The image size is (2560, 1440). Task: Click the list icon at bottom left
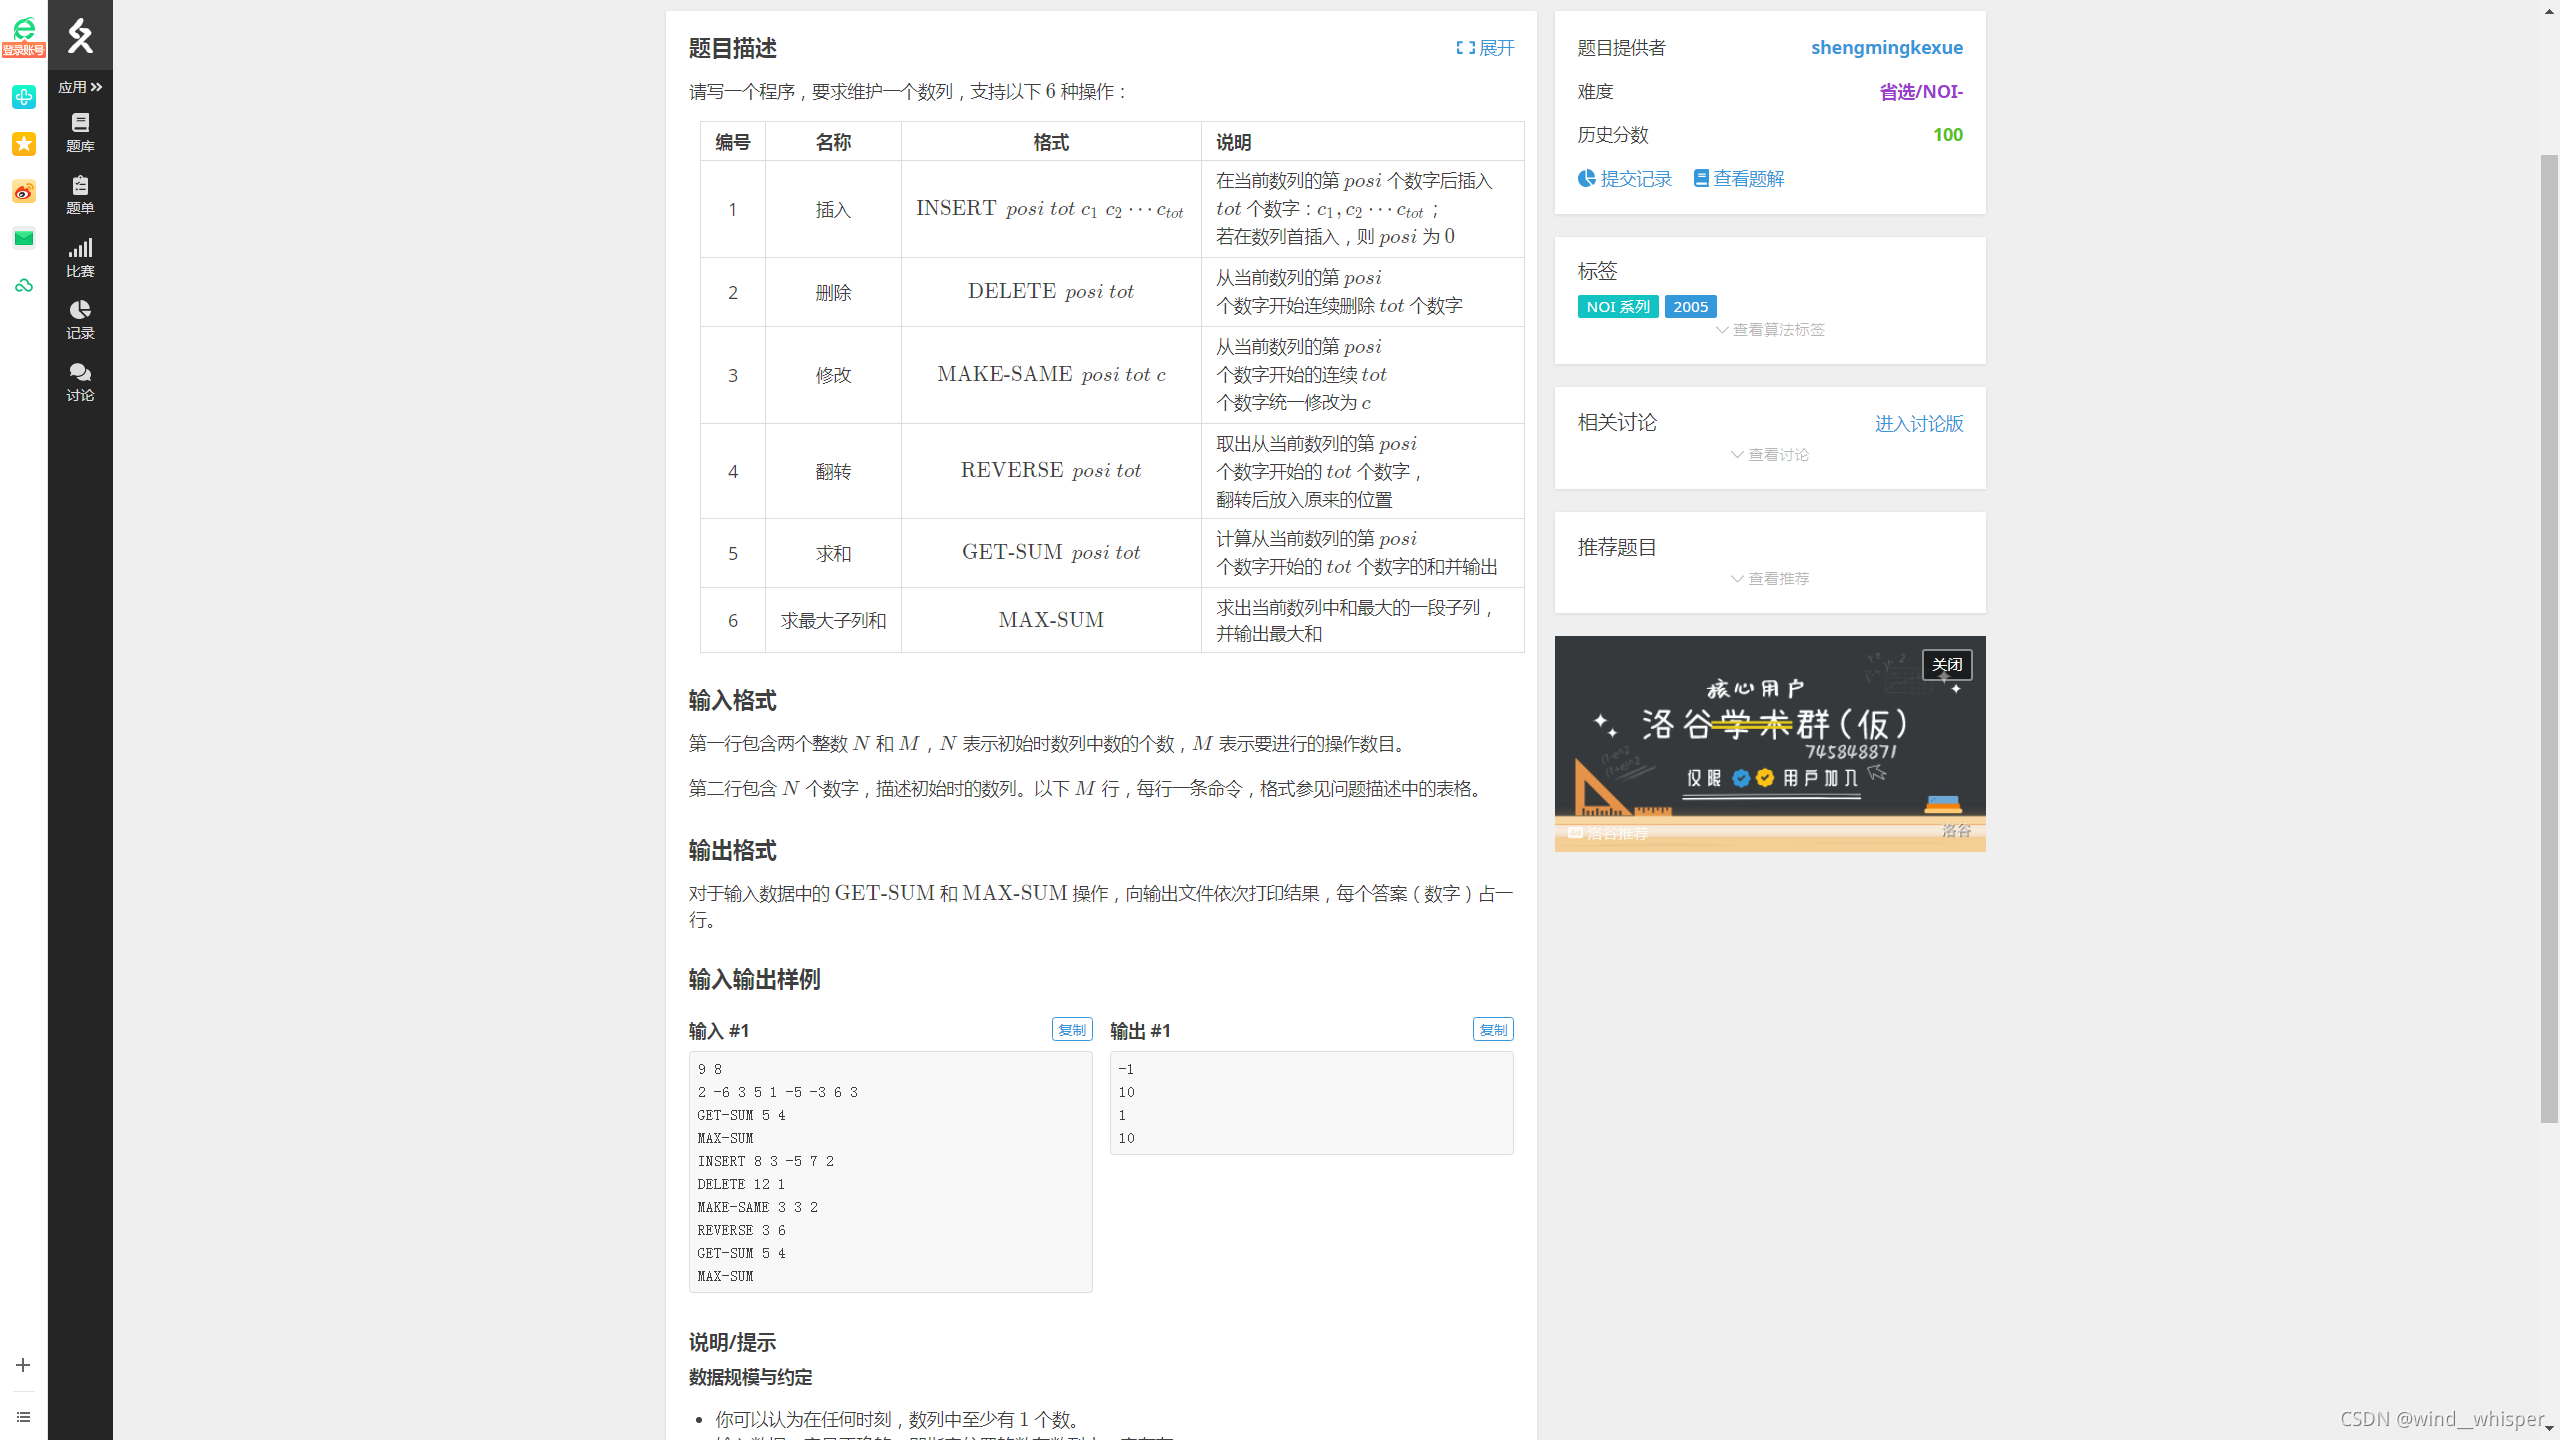(24, 1416)
